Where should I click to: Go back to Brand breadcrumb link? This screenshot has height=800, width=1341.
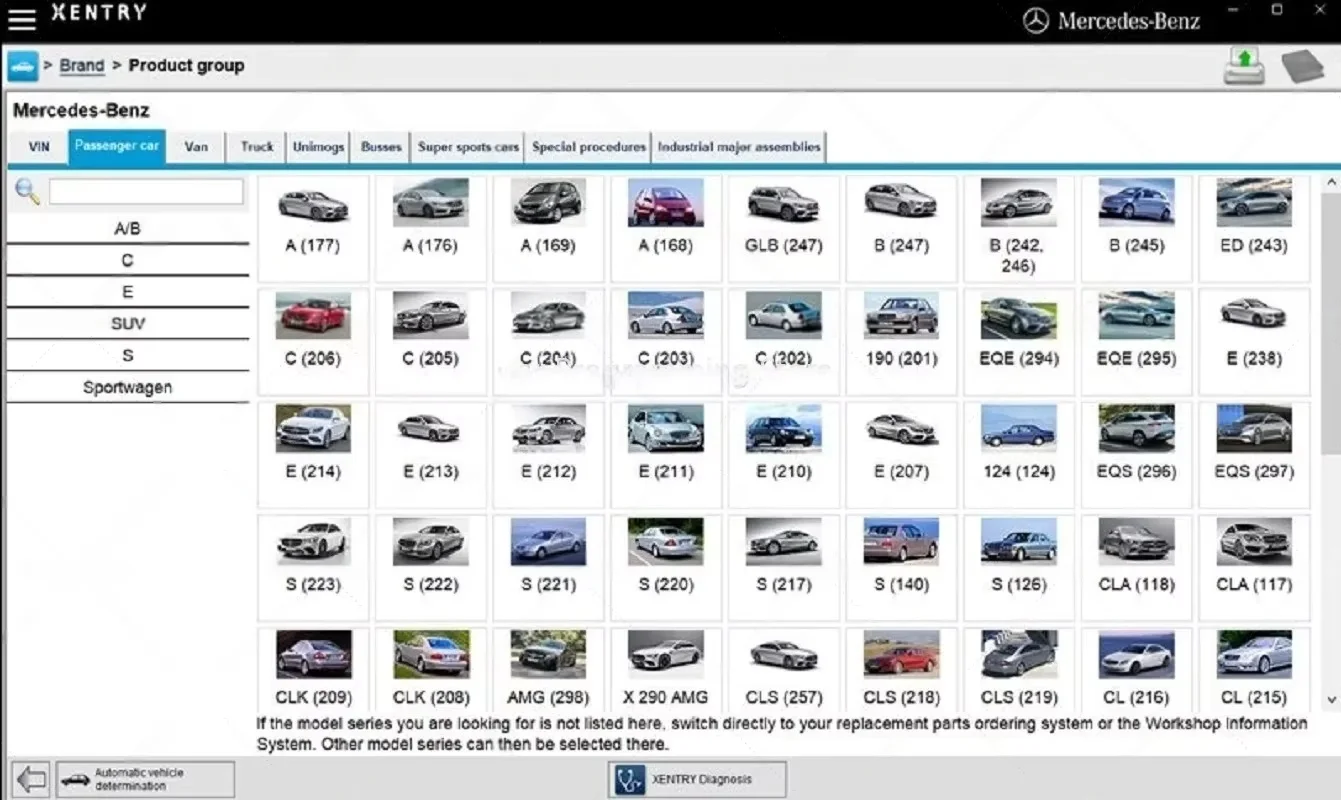pyautogui.click(x=81, y=66)
